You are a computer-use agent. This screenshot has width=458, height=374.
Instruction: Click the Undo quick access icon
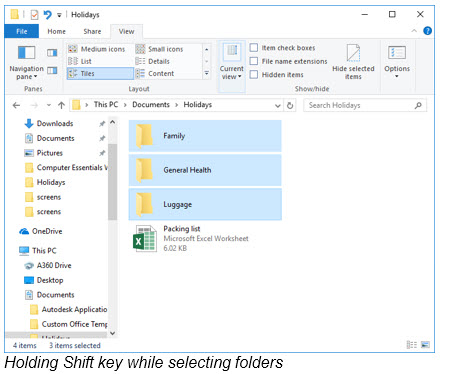(48, 15)
